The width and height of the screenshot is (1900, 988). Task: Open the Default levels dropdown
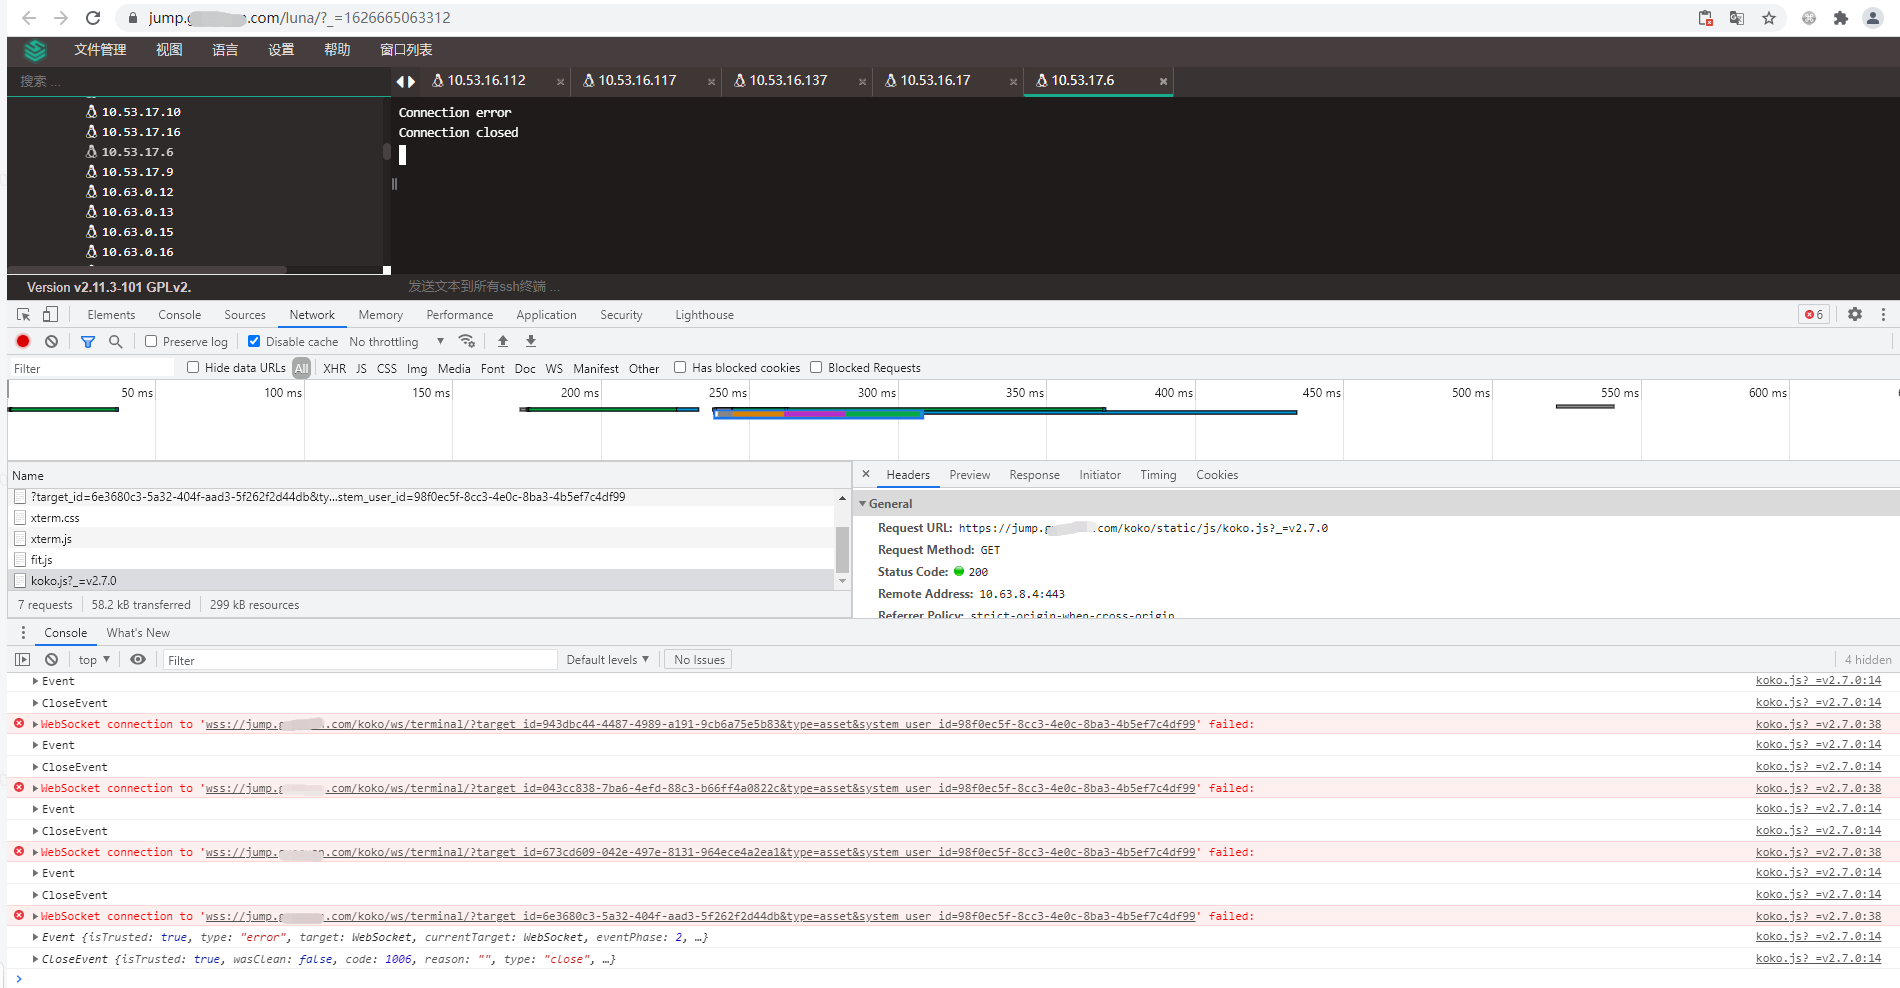click(608, 659)
